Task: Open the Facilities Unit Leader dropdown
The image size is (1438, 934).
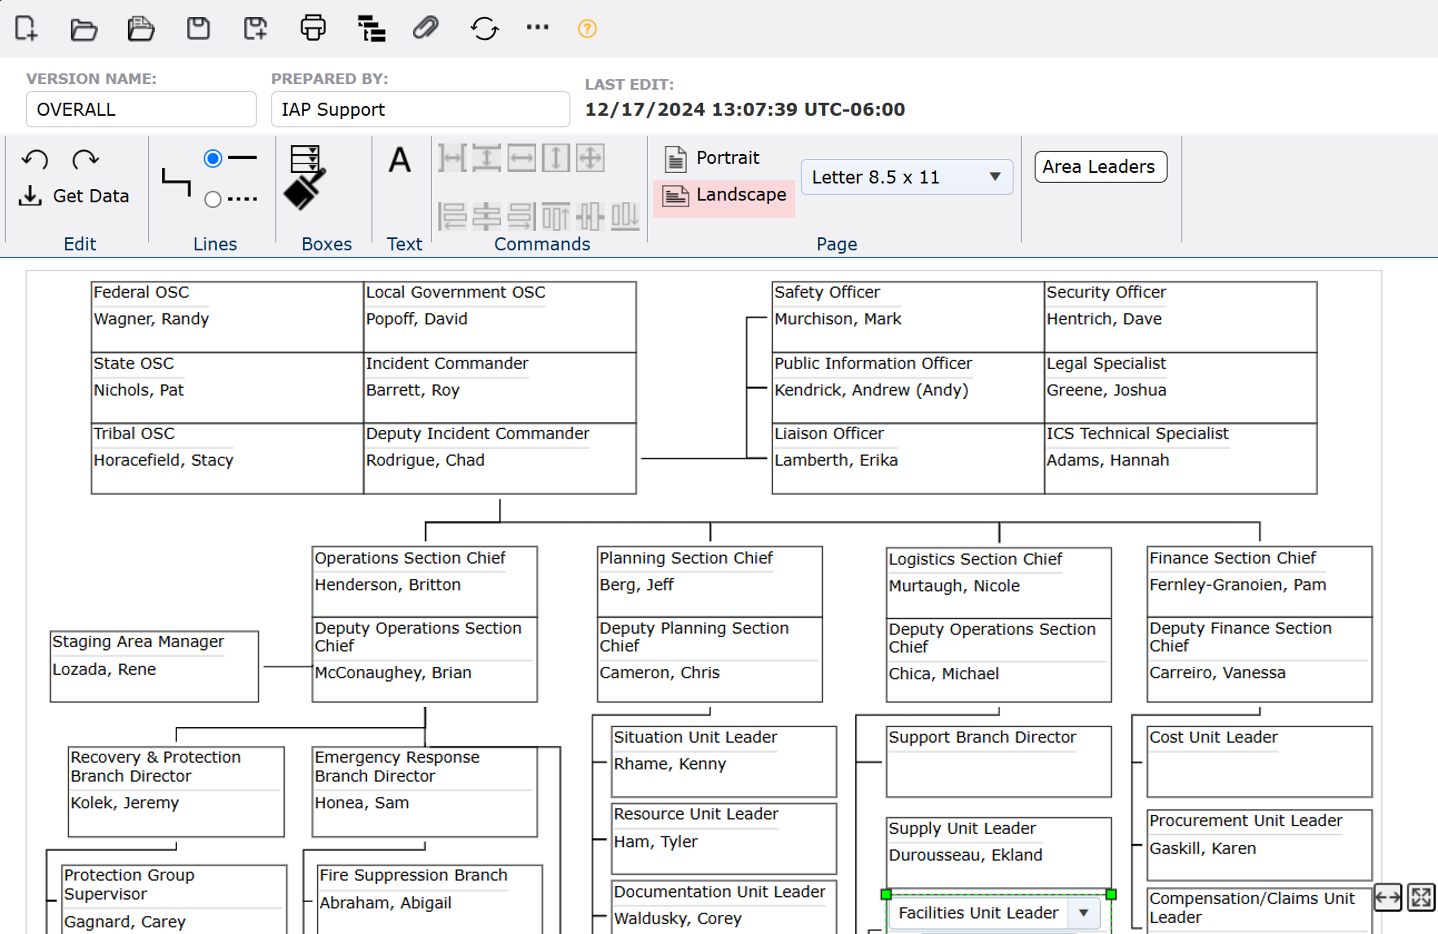Action: tap(1083, 913)
